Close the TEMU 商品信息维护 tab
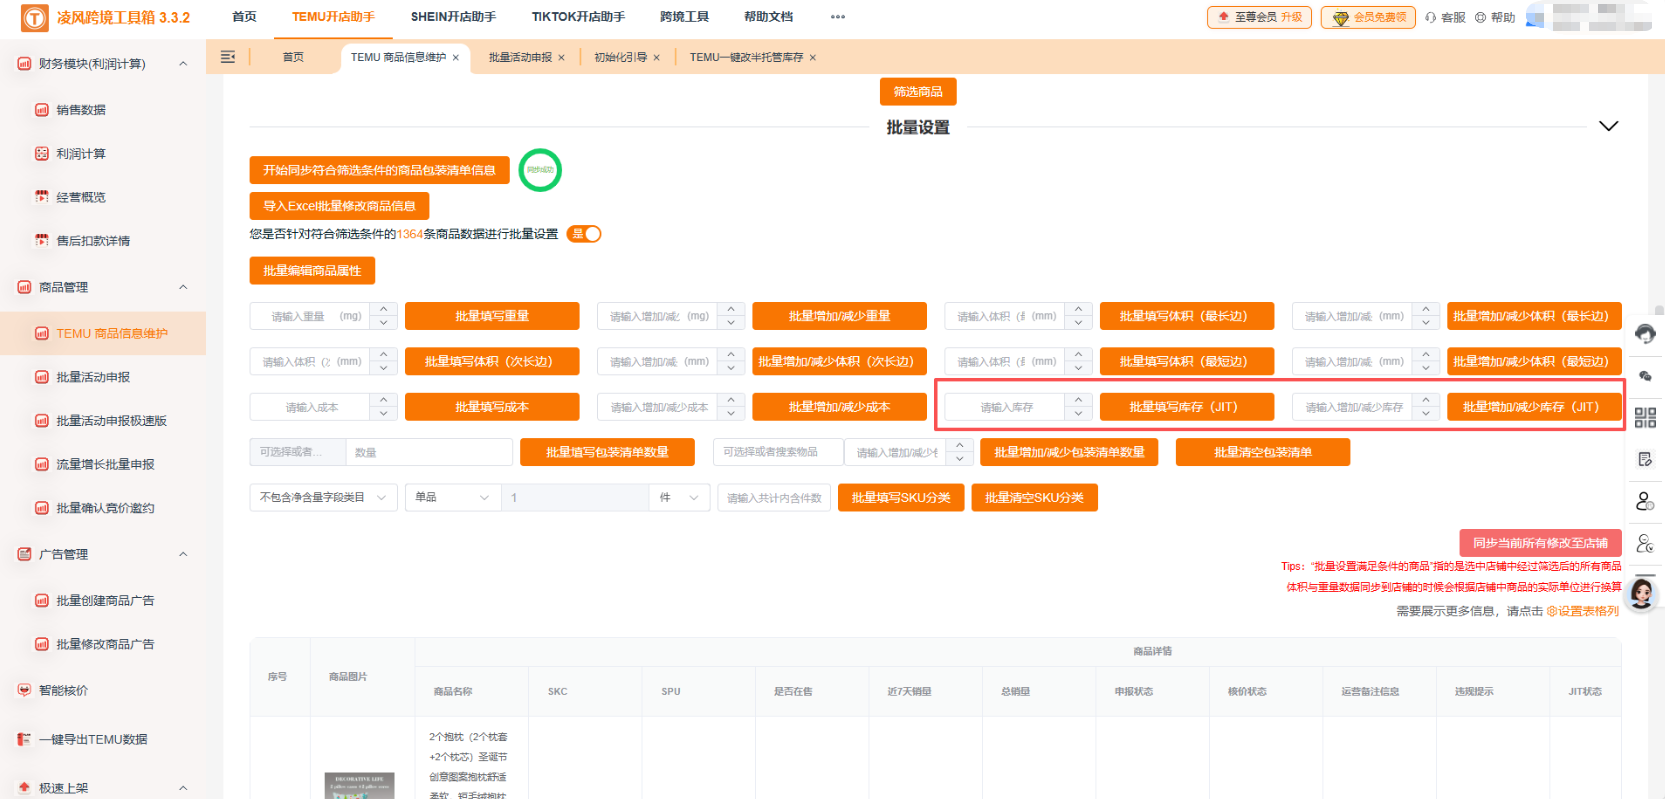The height and width of the screenshot is (799, 1665). coord(456,58)
